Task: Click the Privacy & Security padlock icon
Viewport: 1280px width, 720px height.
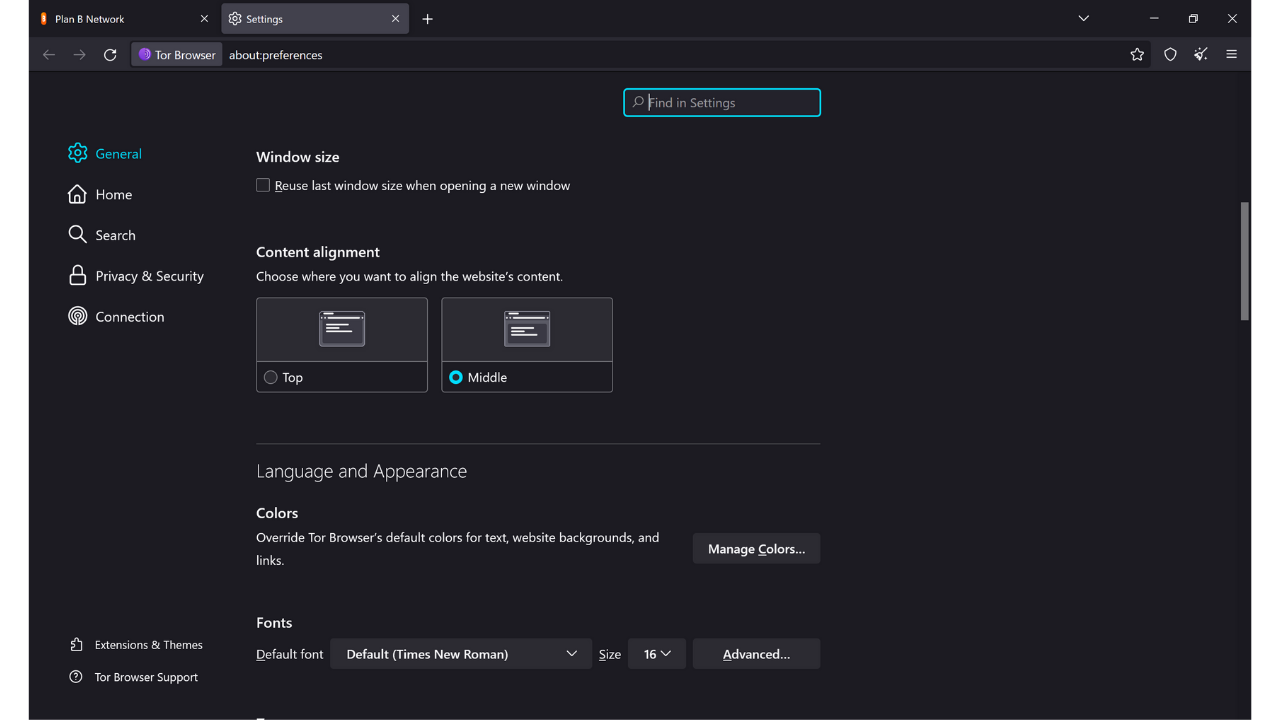Action: 78,275
